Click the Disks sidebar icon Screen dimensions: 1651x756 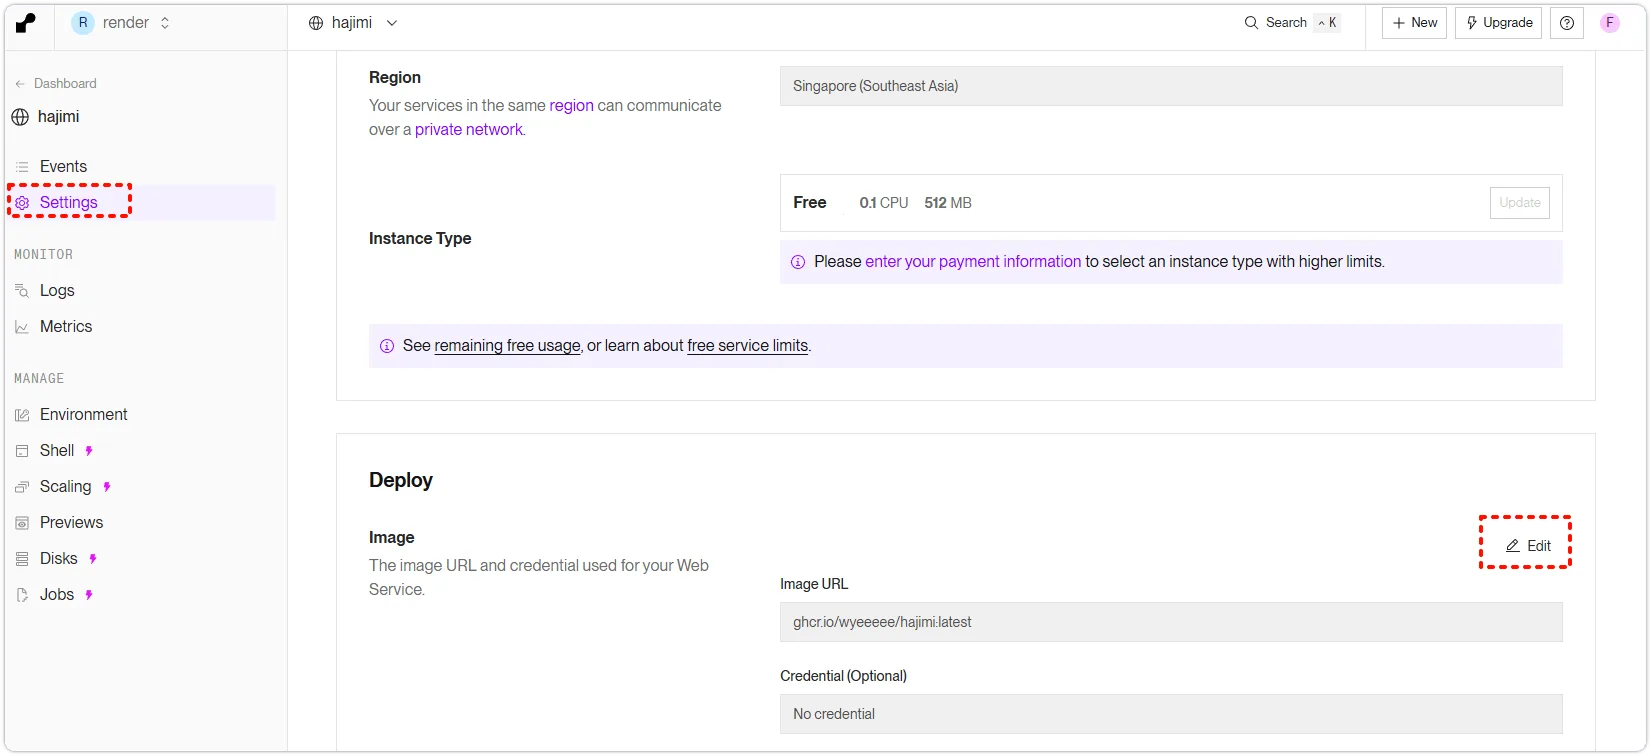[22, 559]
